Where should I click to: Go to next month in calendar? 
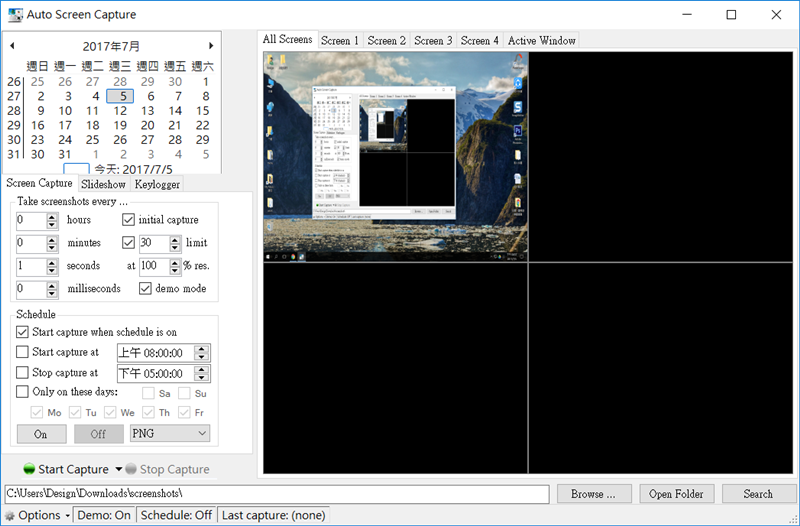pos(211,46)
